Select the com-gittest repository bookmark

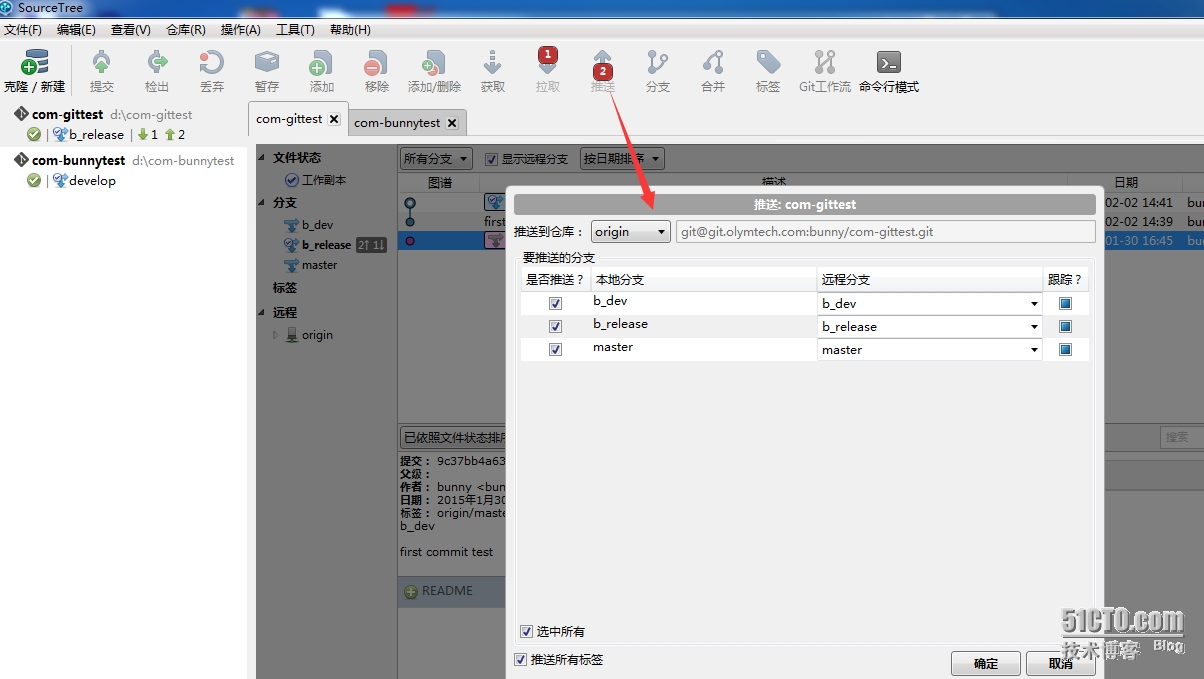coord(103,114)
